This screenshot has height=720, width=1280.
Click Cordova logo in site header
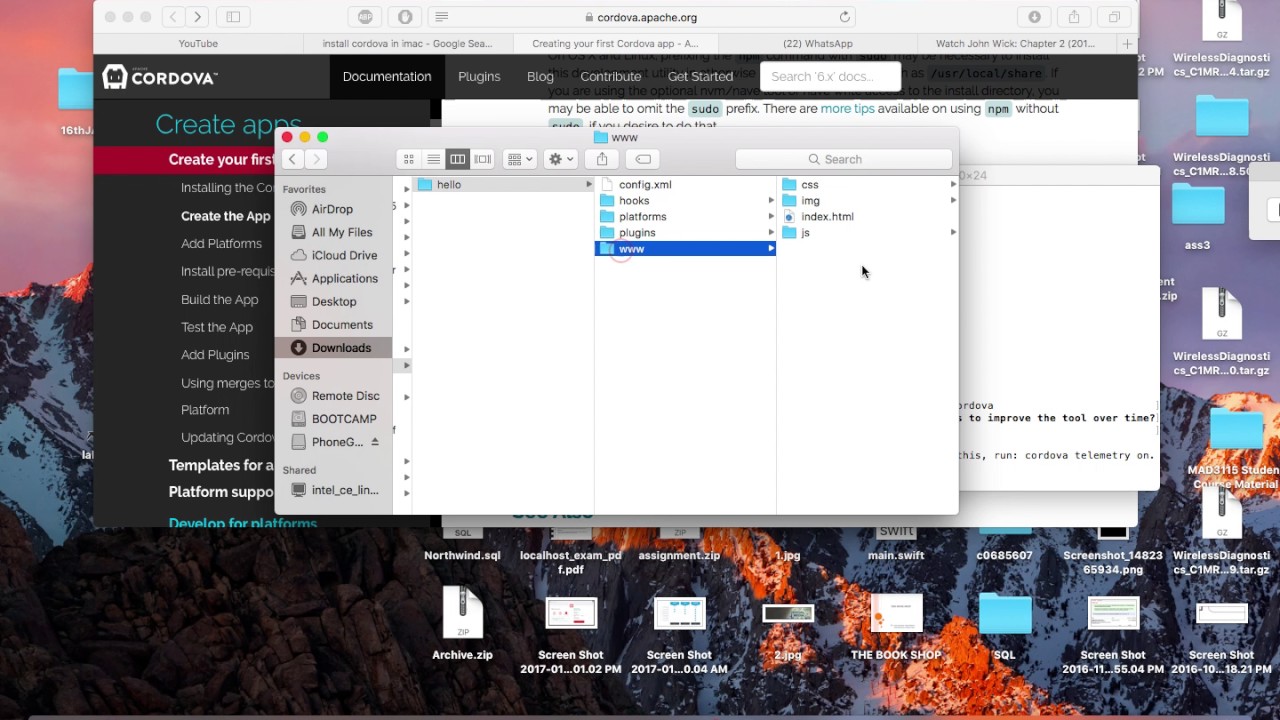[x=160, y=77]
